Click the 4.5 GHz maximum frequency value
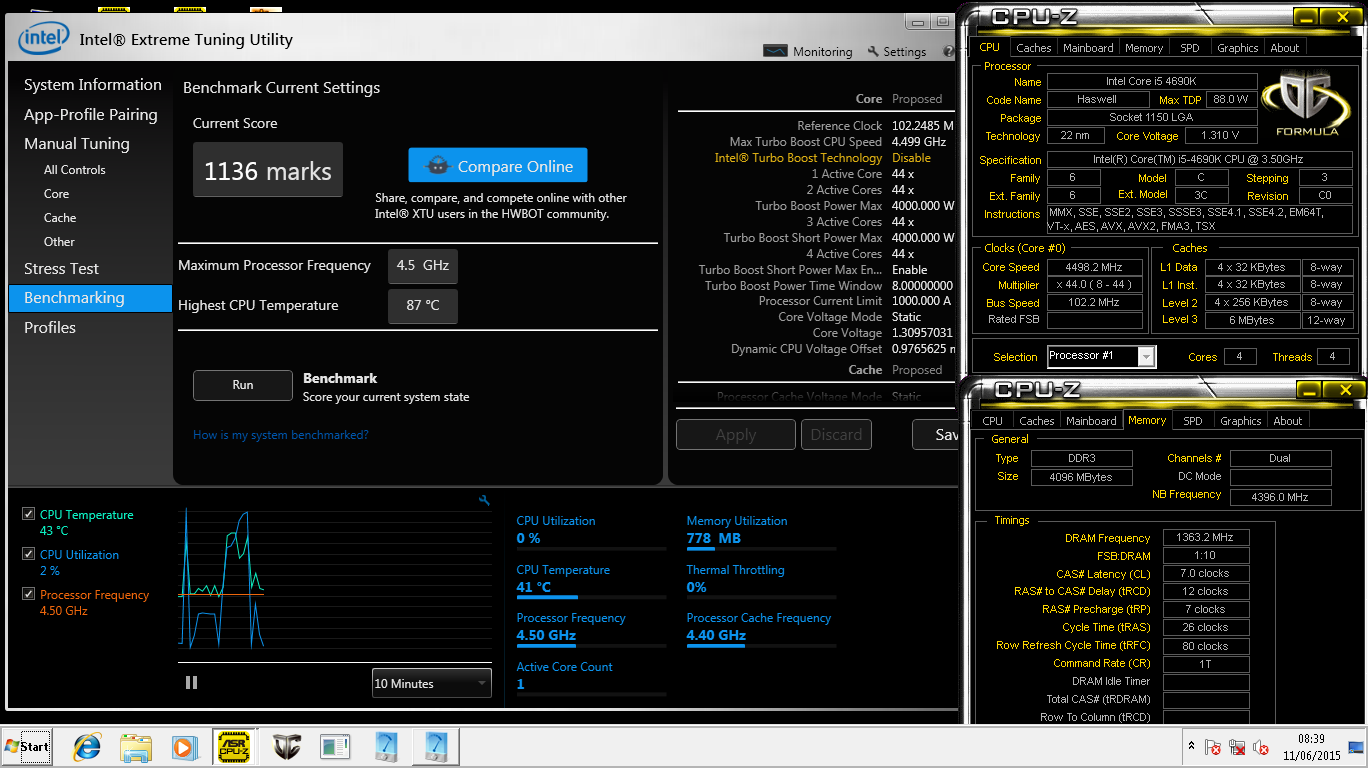 (423, 266)
